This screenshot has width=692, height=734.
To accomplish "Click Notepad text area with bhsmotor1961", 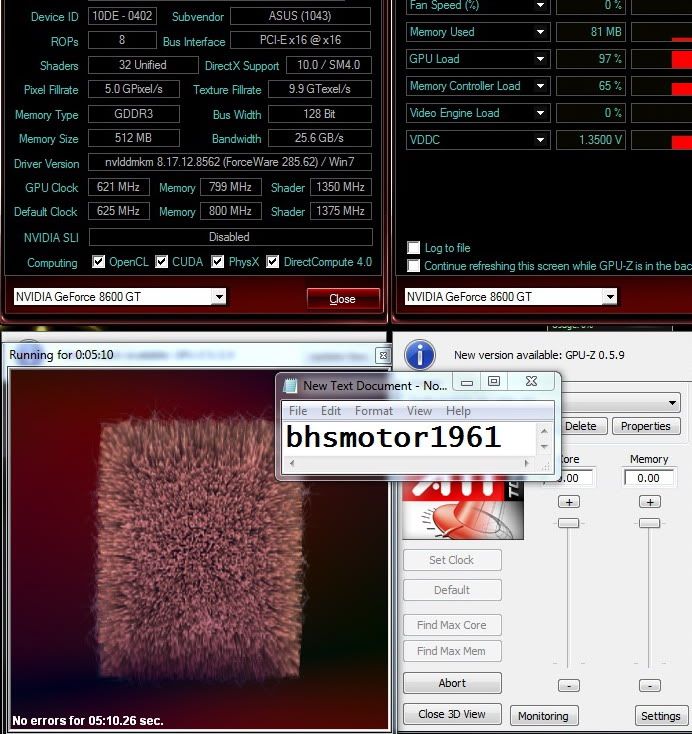I will pos(410,438).
